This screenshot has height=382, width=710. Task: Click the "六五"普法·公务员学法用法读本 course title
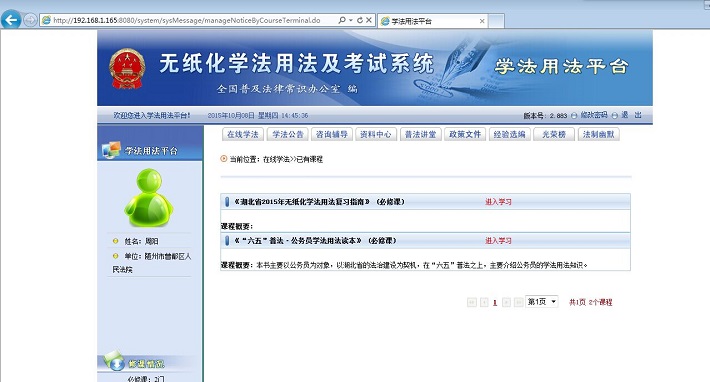(x=315, y=241)
